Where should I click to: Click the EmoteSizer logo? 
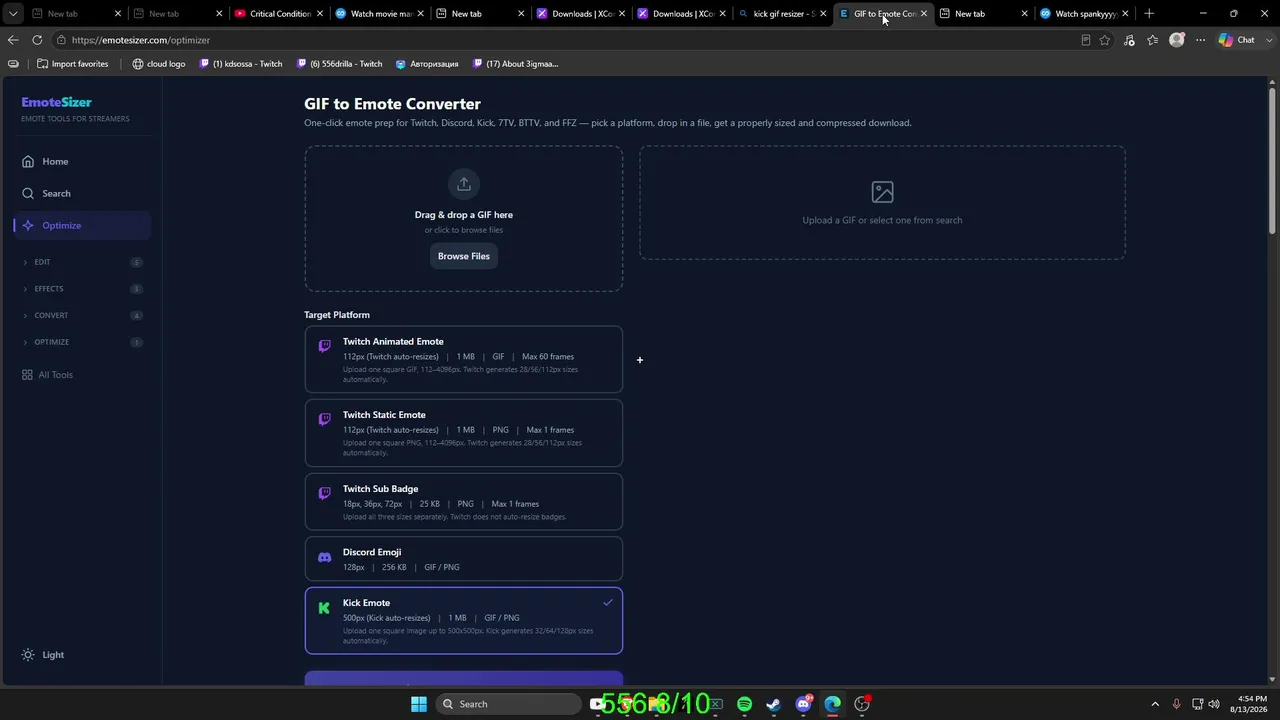click(x=56, y=102)
